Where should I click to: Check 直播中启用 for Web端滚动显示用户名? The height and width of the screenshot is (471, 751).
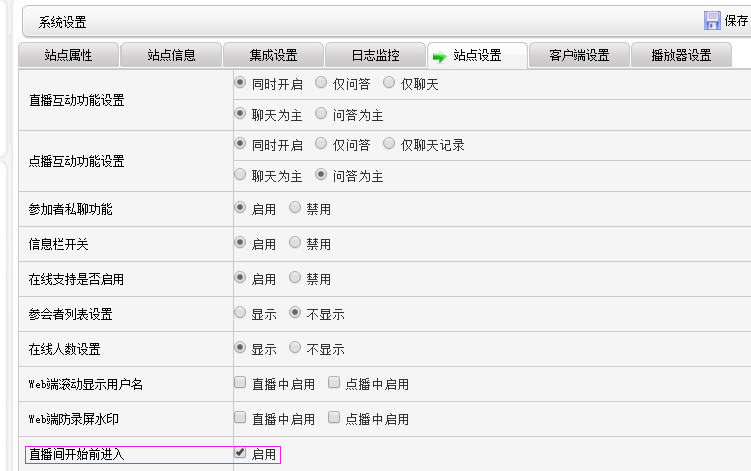pyautogui.click(x=240, y=383)
